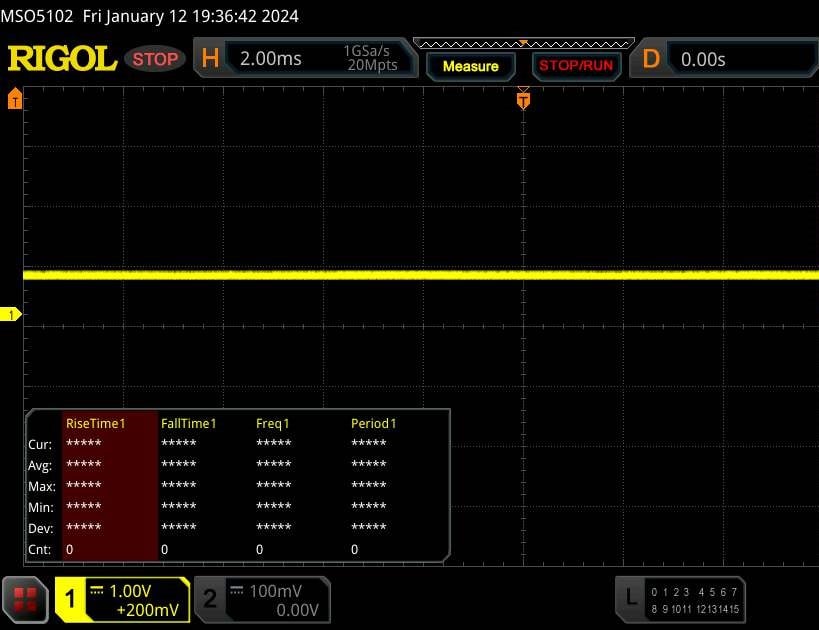
Task: Click the Min: row label
Action: coord(41,507)
